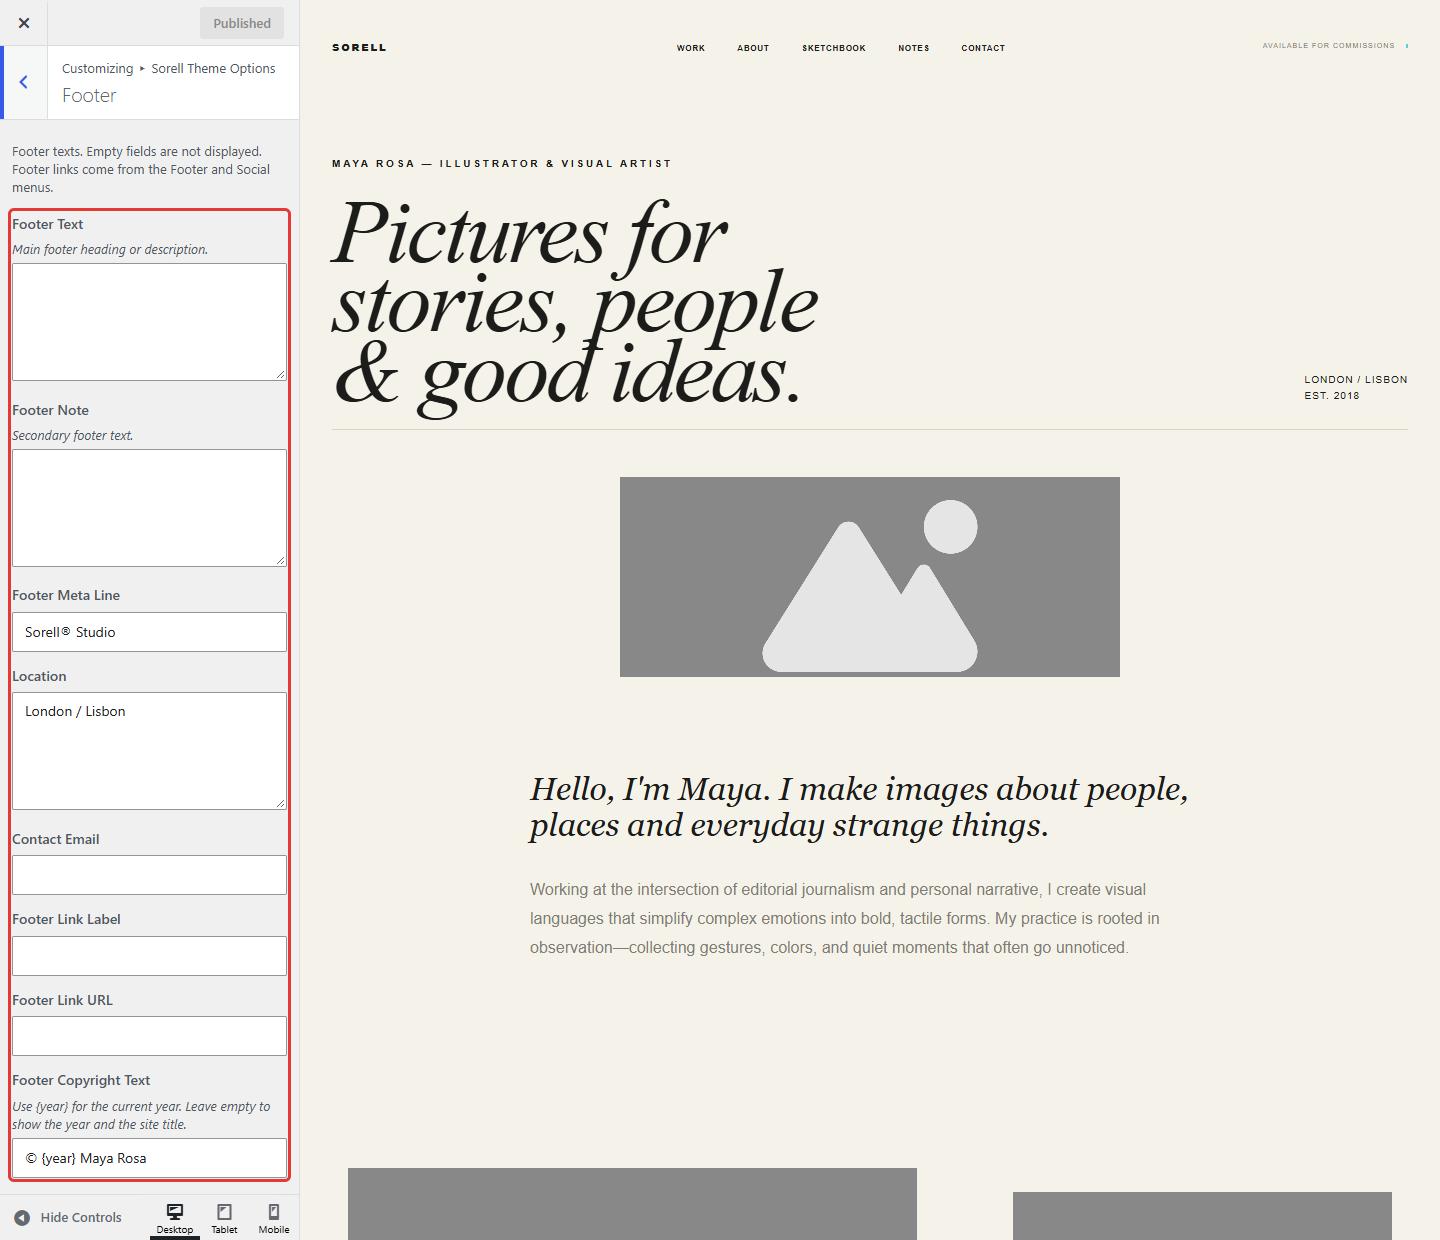Collapse the sidebar via Hide Controls
This screenshot has width=1440, height=1240.
pyautogui.click(x=68, y=1217)
